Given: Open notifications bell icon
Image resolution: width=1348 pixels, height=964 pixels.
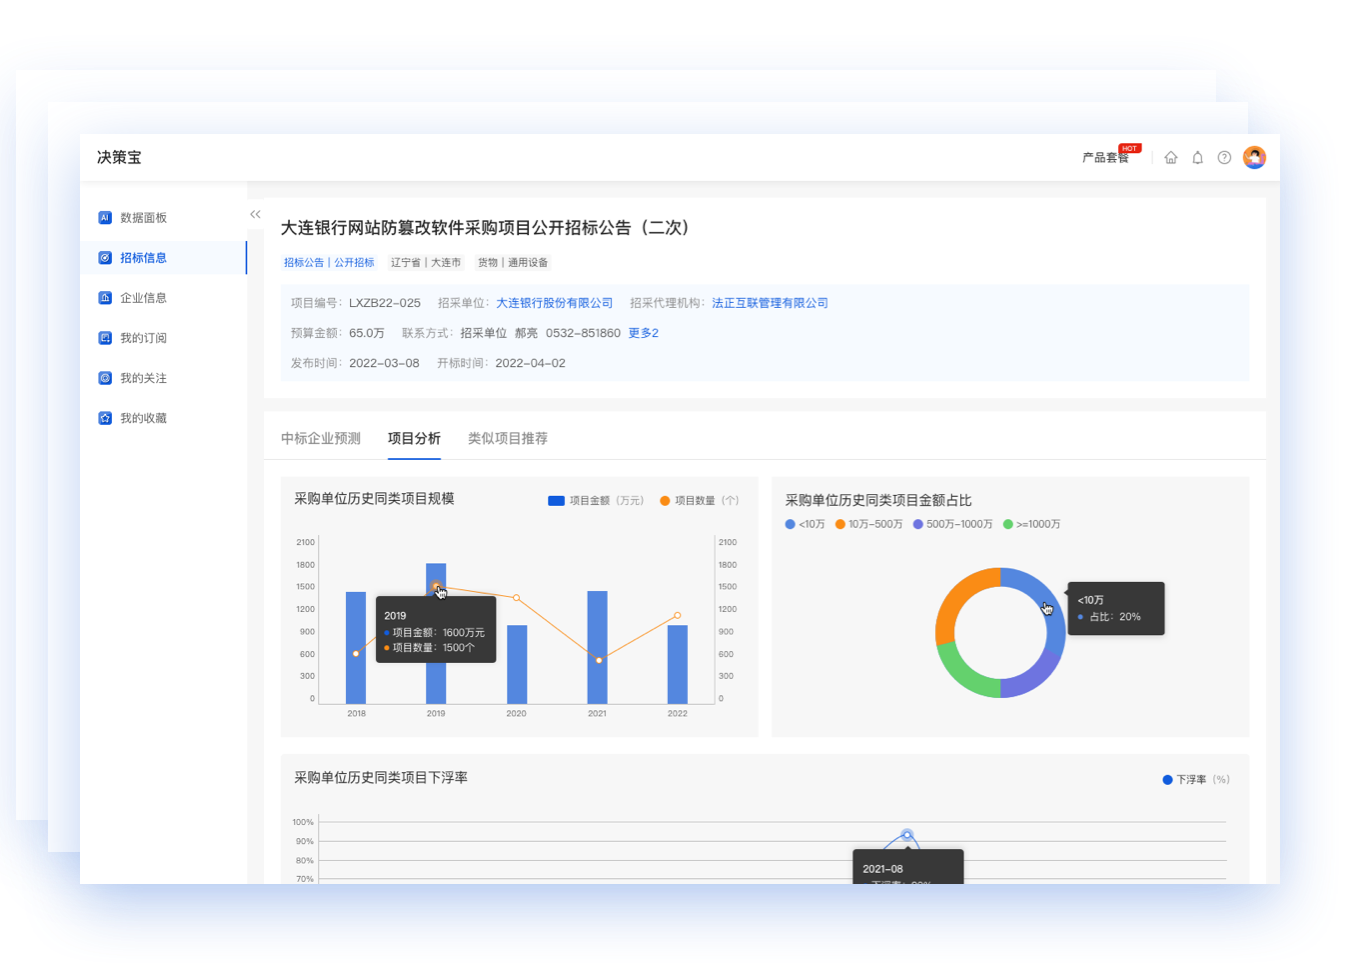Looking at the screenshot, I should 1198,158.
